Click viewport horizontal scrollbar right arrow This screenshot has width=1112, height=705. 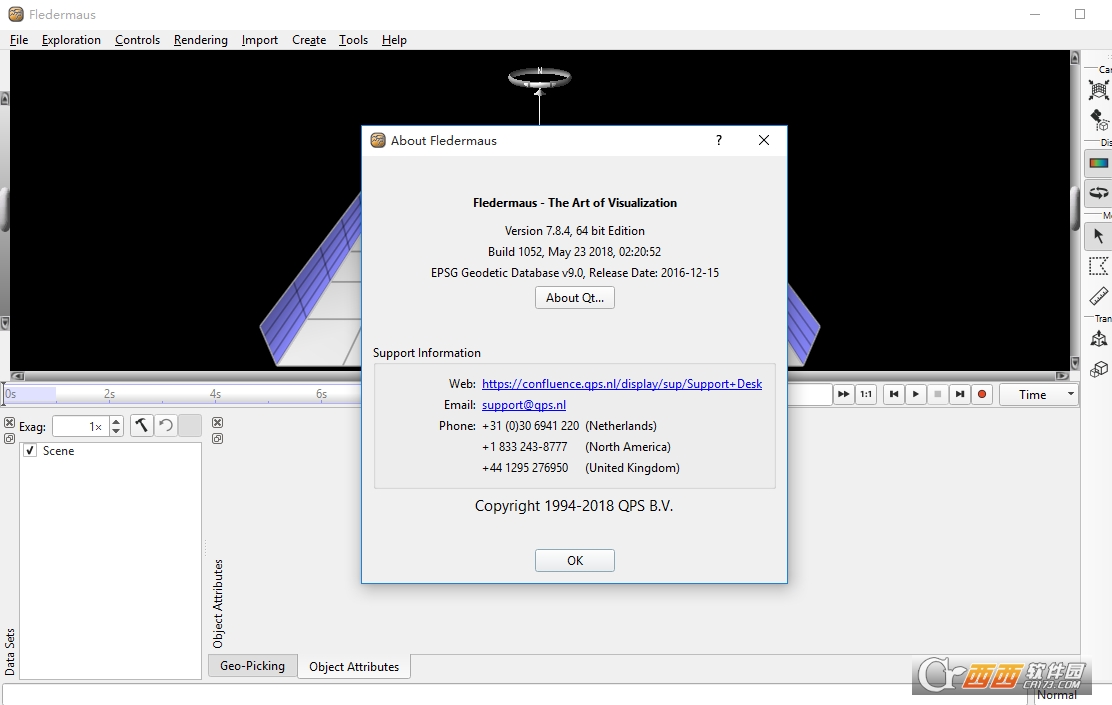coord(1062,376)
